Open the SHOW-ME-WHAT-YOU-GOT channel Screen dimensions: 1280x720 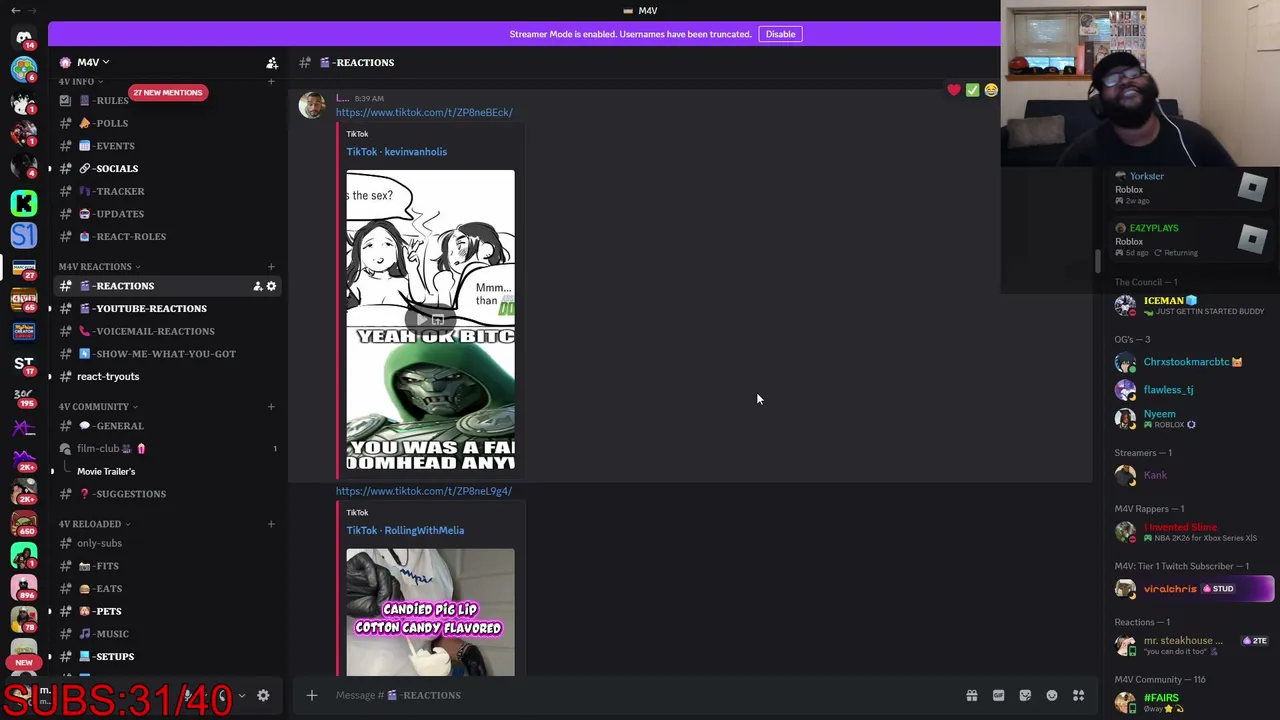pos(167,354)
